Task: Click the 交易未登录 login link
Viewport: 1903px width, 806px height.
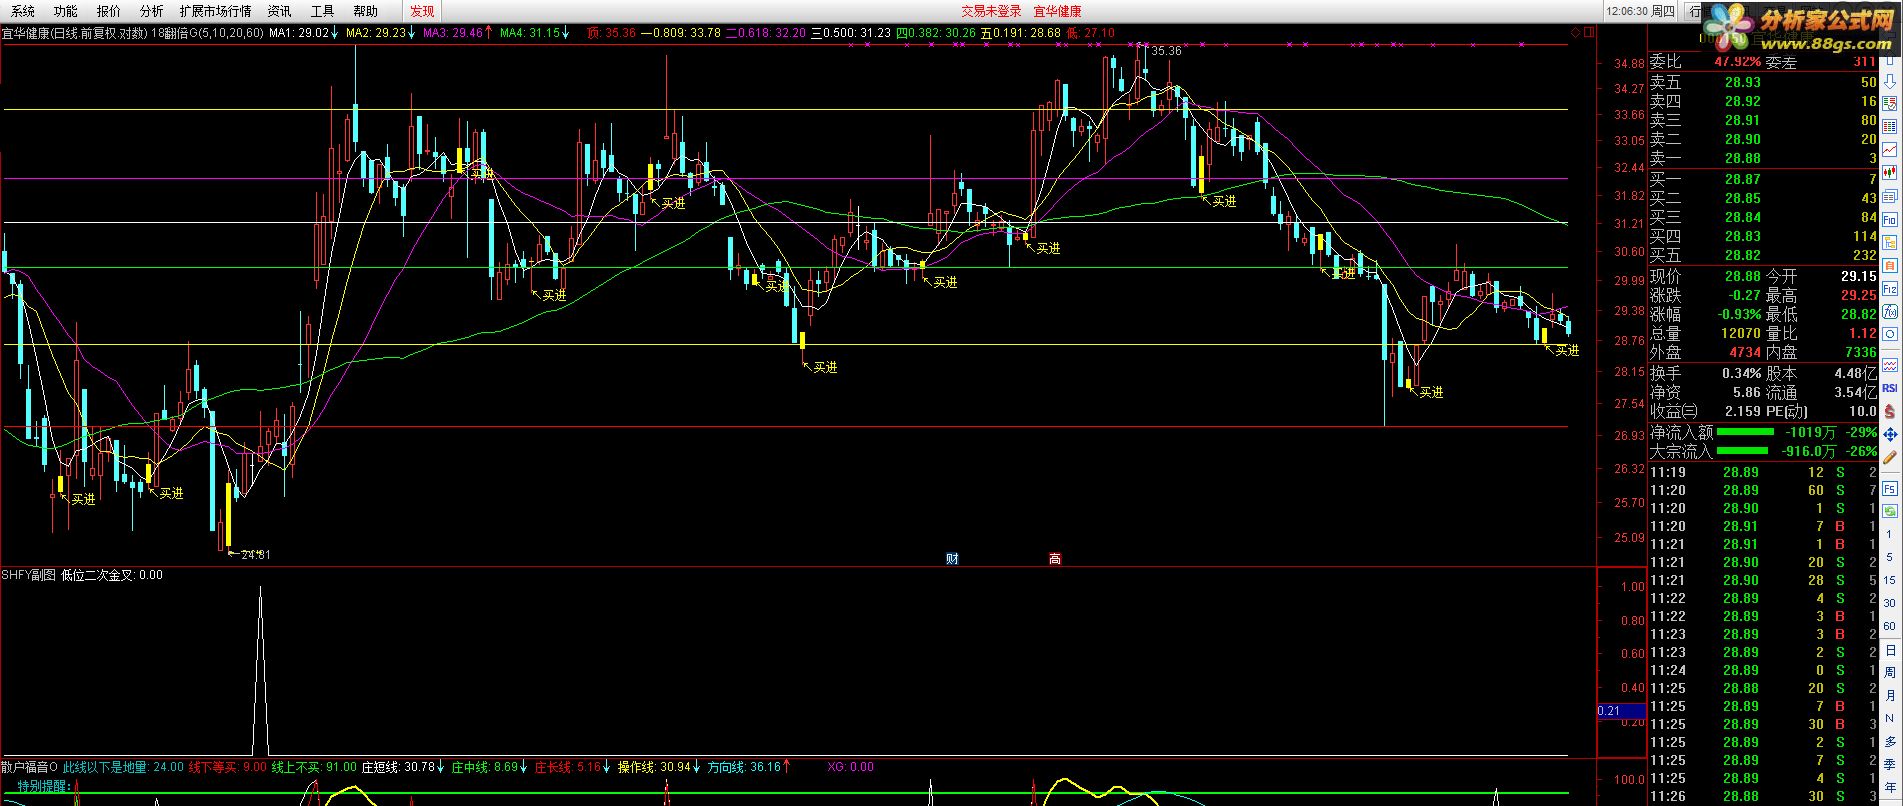Action: click(x=991, y=11)
